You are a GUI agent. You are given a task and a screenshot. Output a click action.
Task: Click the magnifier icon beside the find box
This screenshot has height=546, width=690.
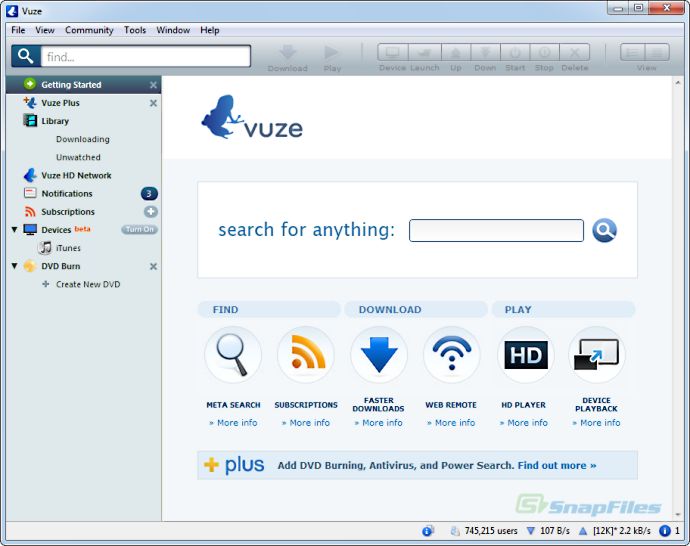(x=26, y=56)
